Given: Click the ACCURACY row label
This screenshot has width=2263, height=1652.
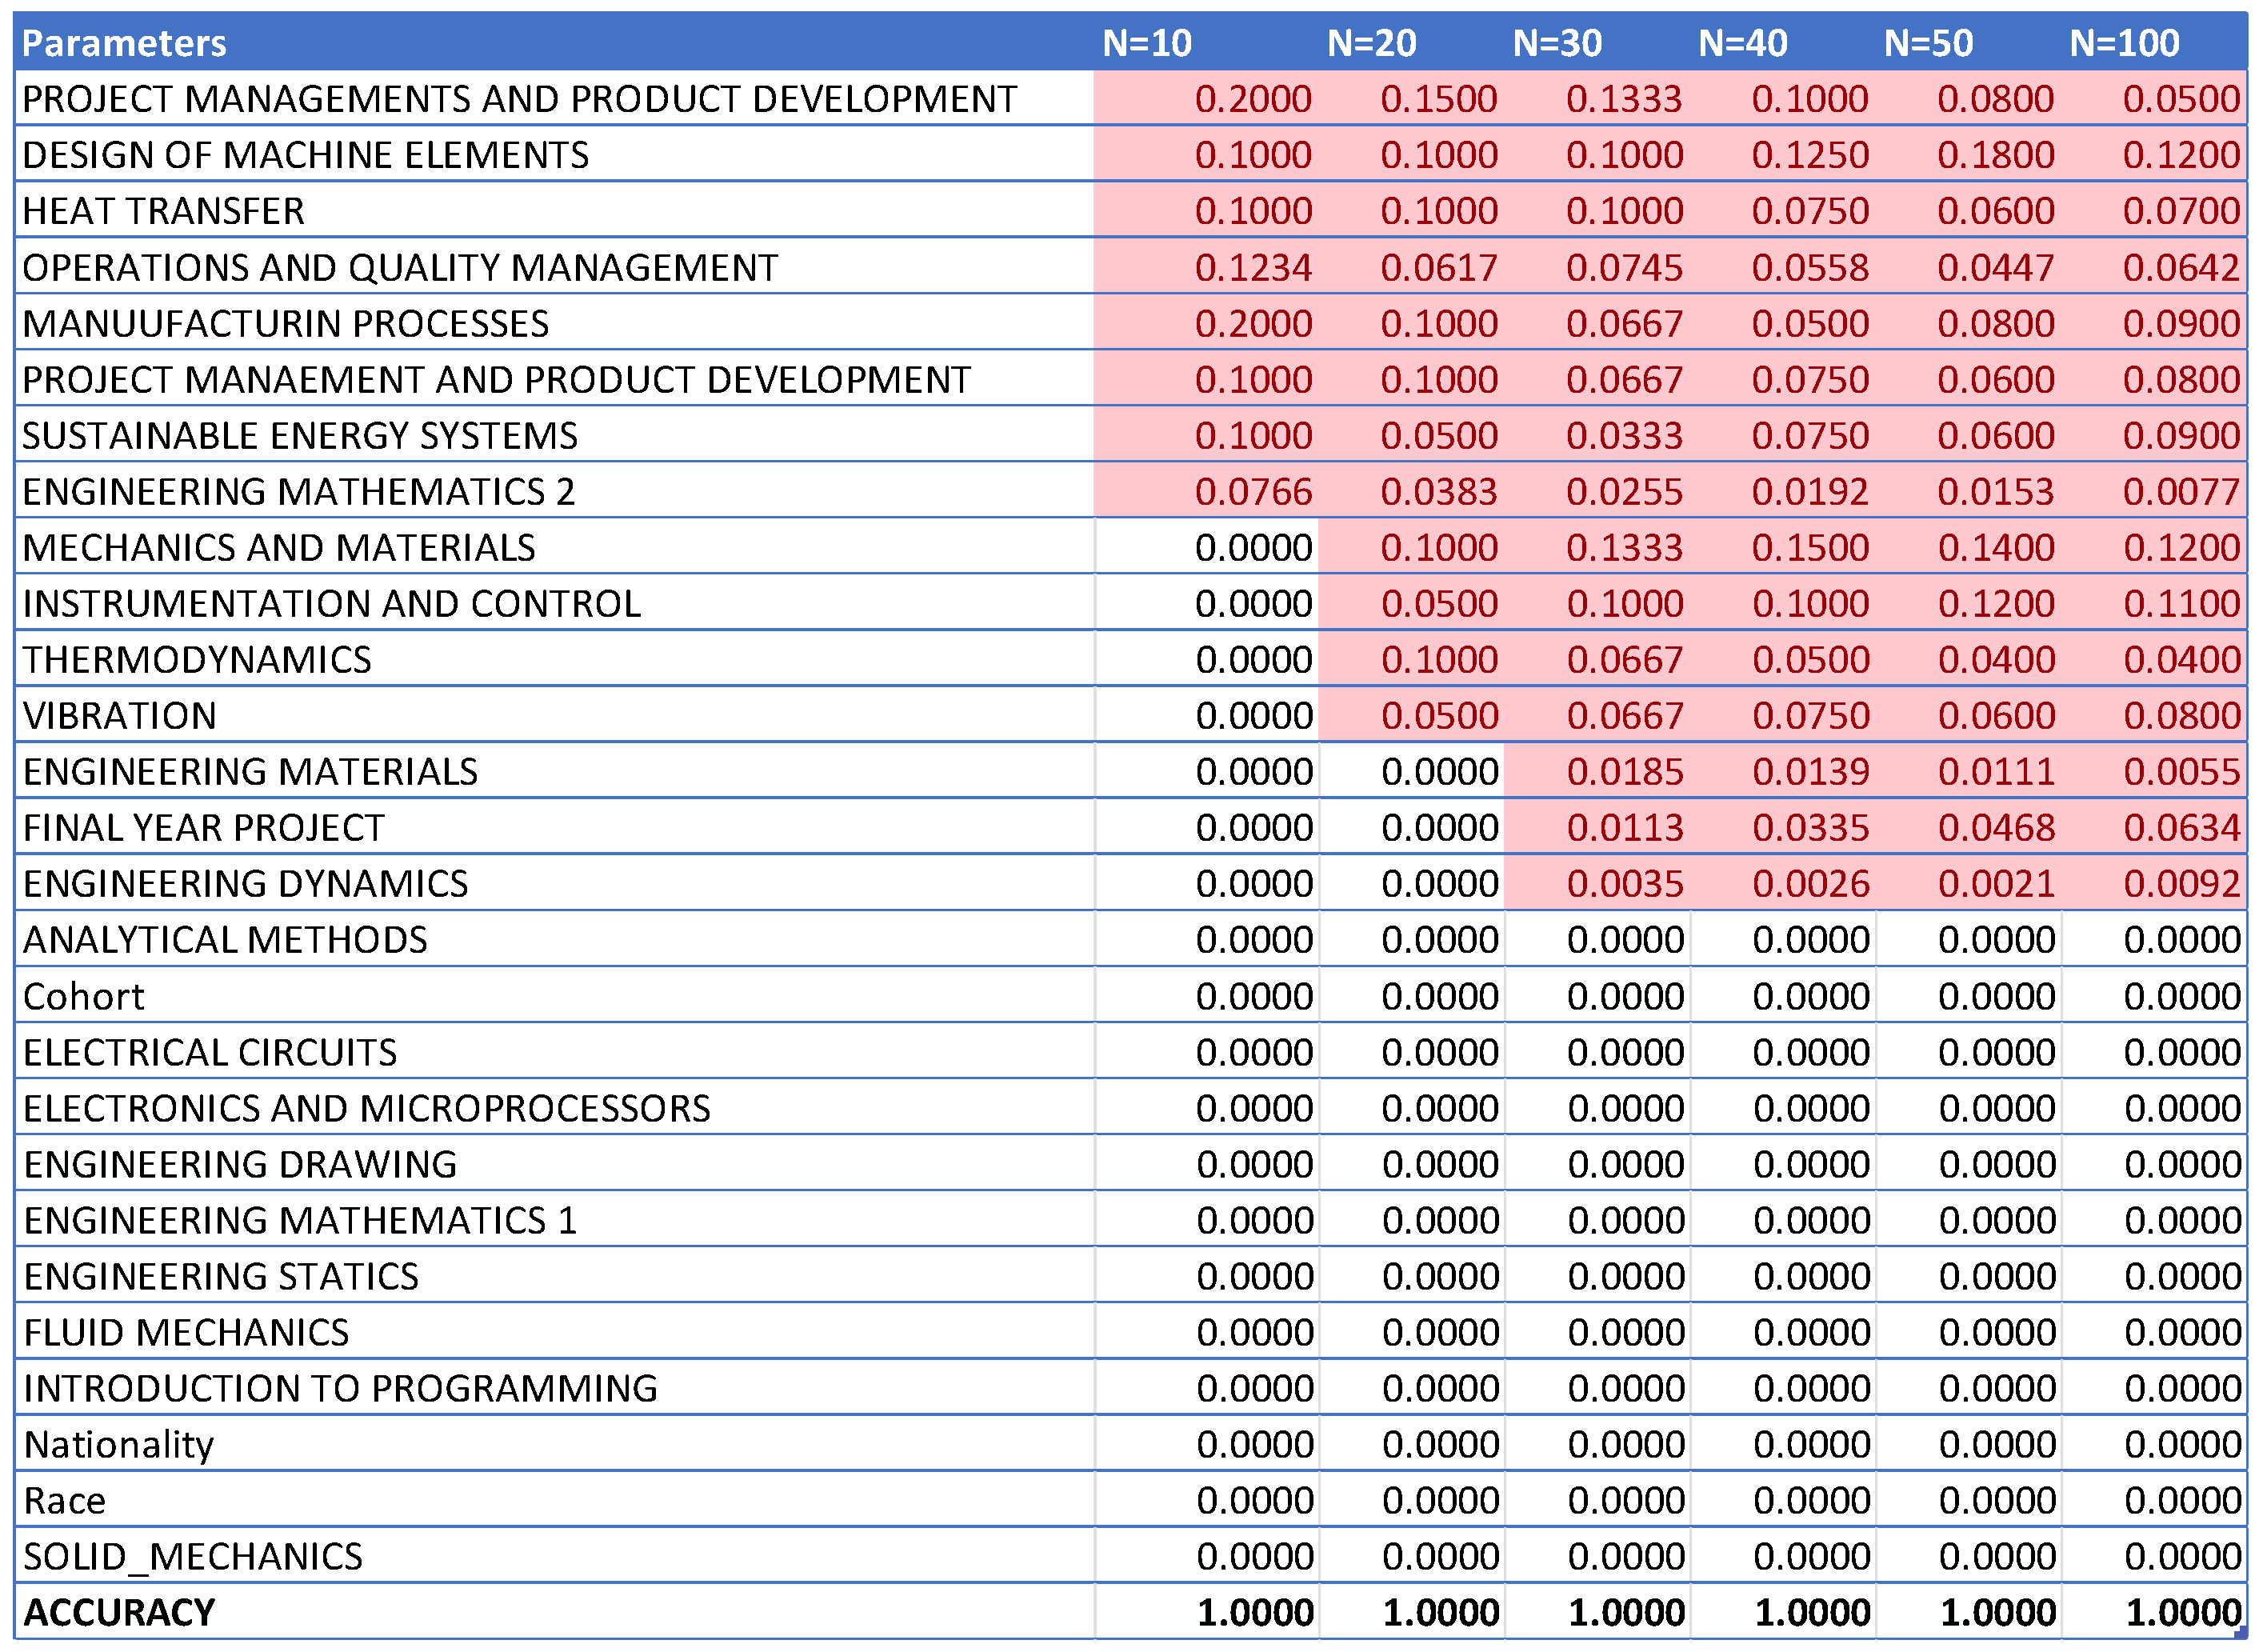Looking at the screenshot, I should click(x=119, y=1613).
